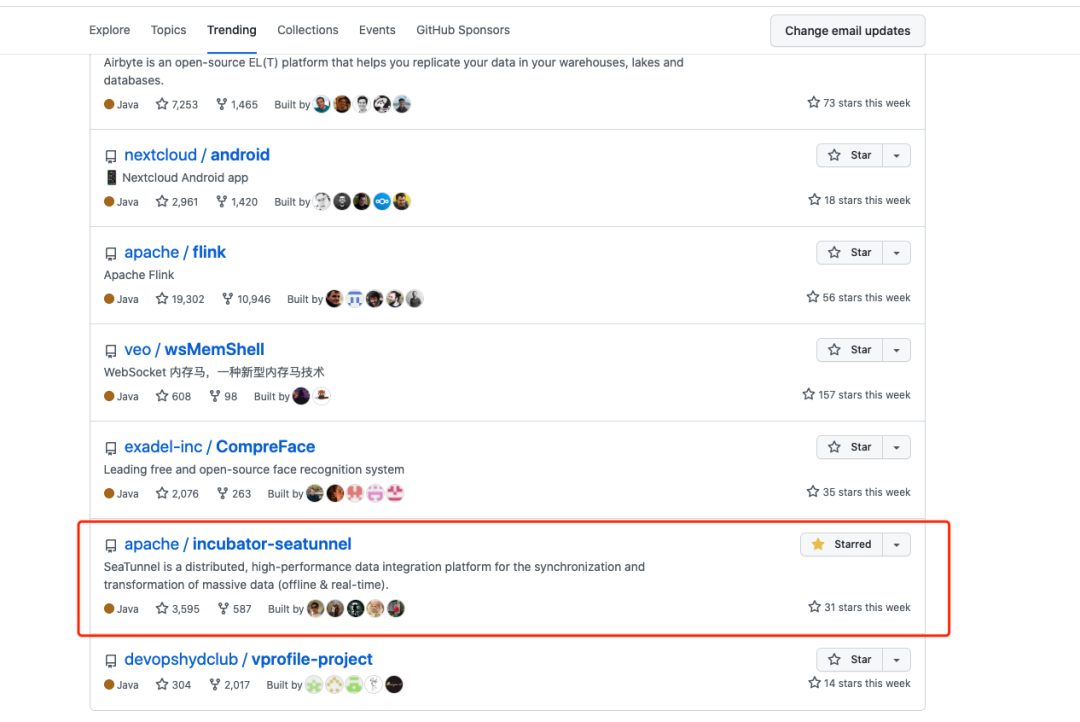Viewport: 1080px width, 722px height.
Task: Open the apache / flink repository link
Action: click(175, 252)
